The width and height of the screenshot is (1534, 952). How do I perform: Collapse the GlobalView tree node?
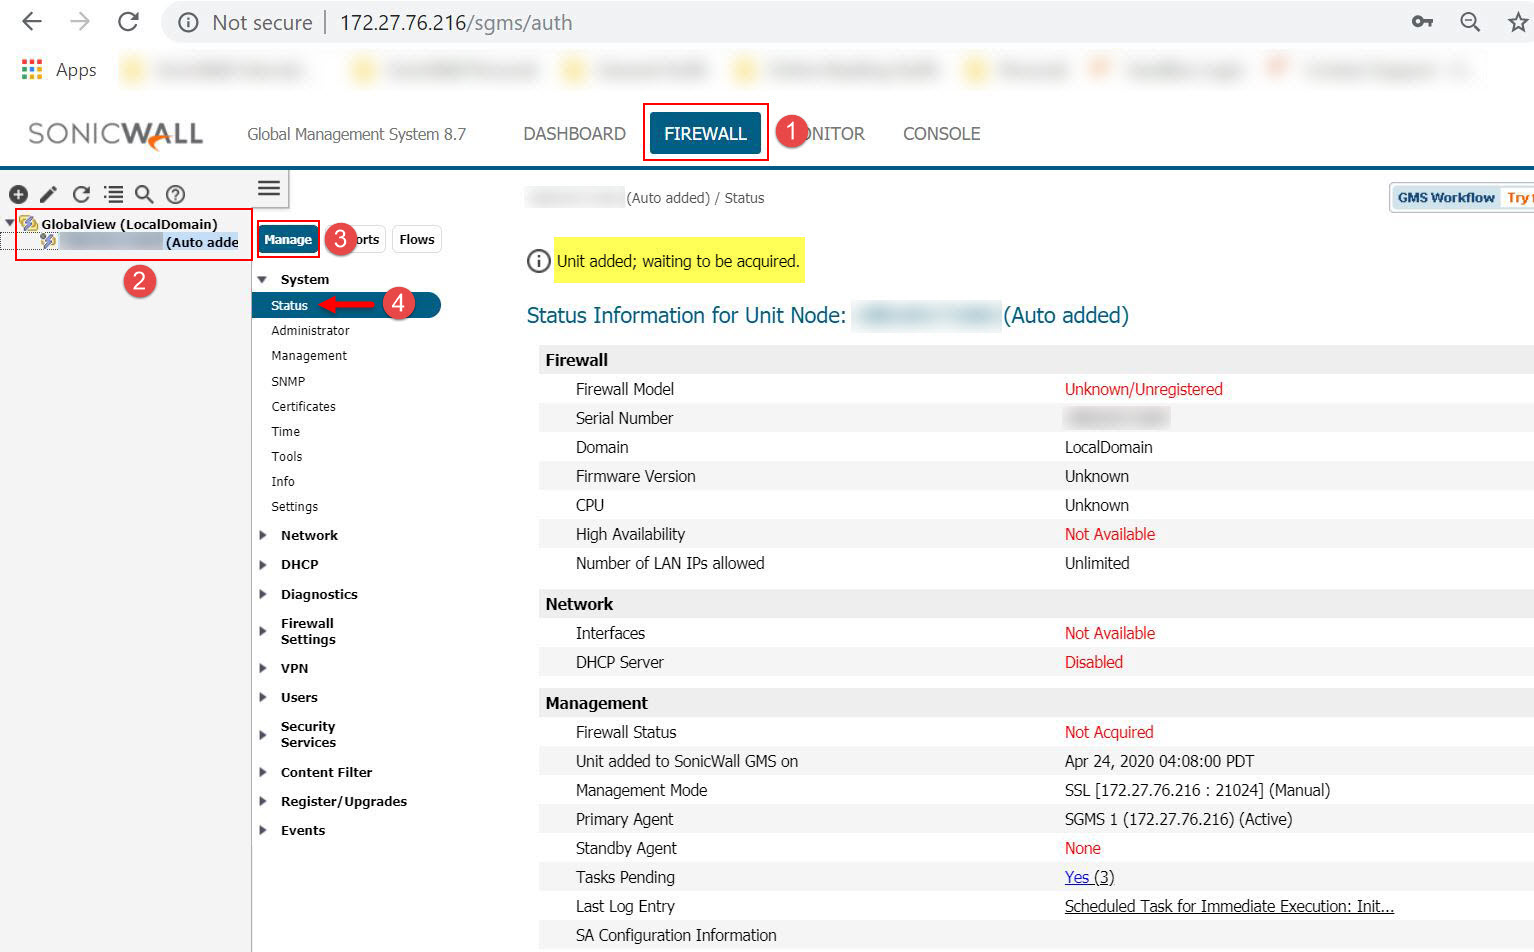click(10, 223)
